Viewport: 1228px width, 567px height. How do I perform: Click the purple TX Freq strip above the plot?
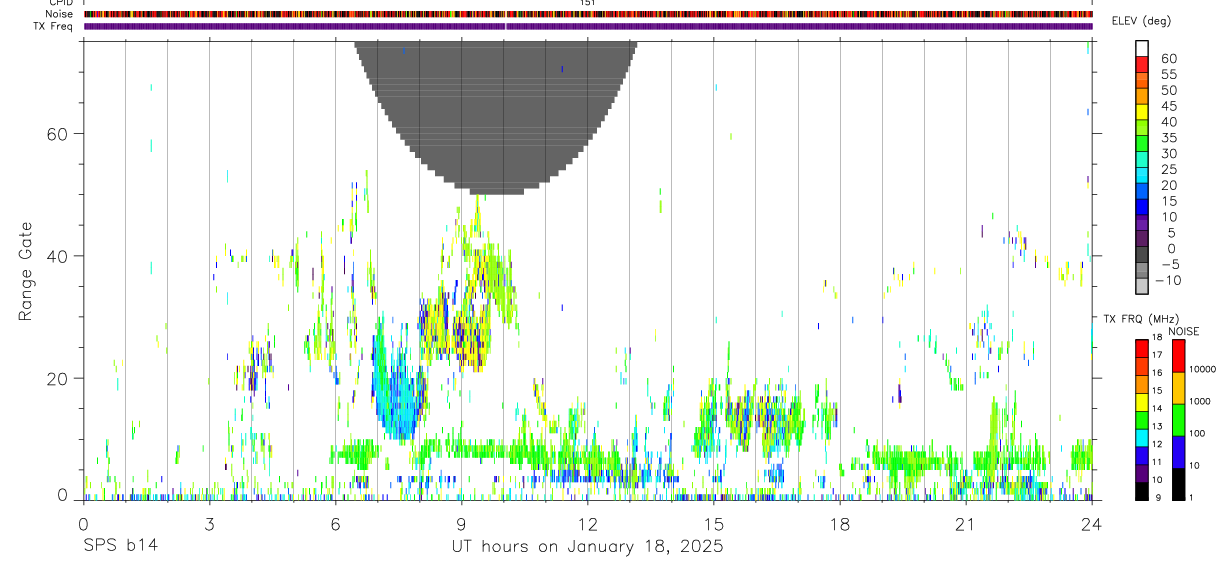click(x=588, y=26)
